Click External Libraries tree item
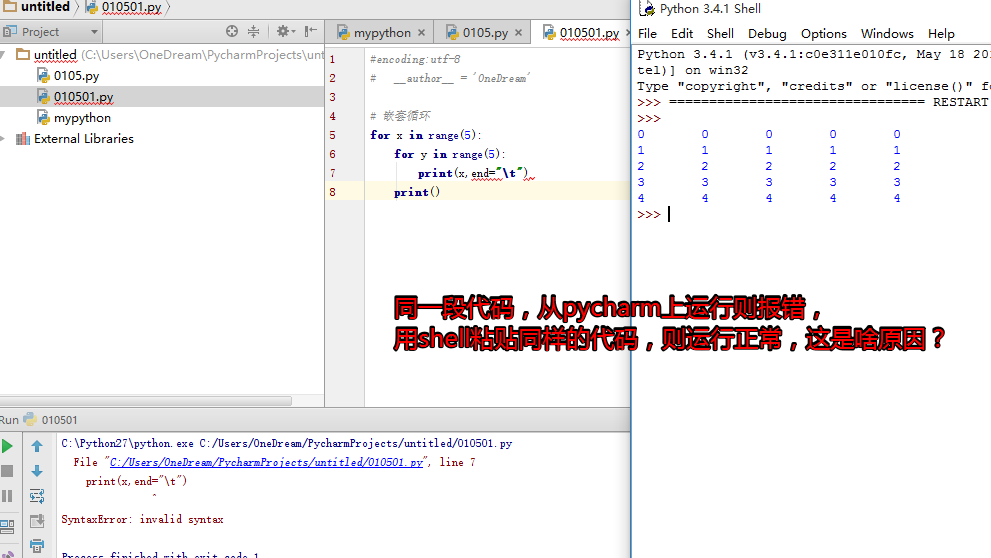 pos(83,139)
